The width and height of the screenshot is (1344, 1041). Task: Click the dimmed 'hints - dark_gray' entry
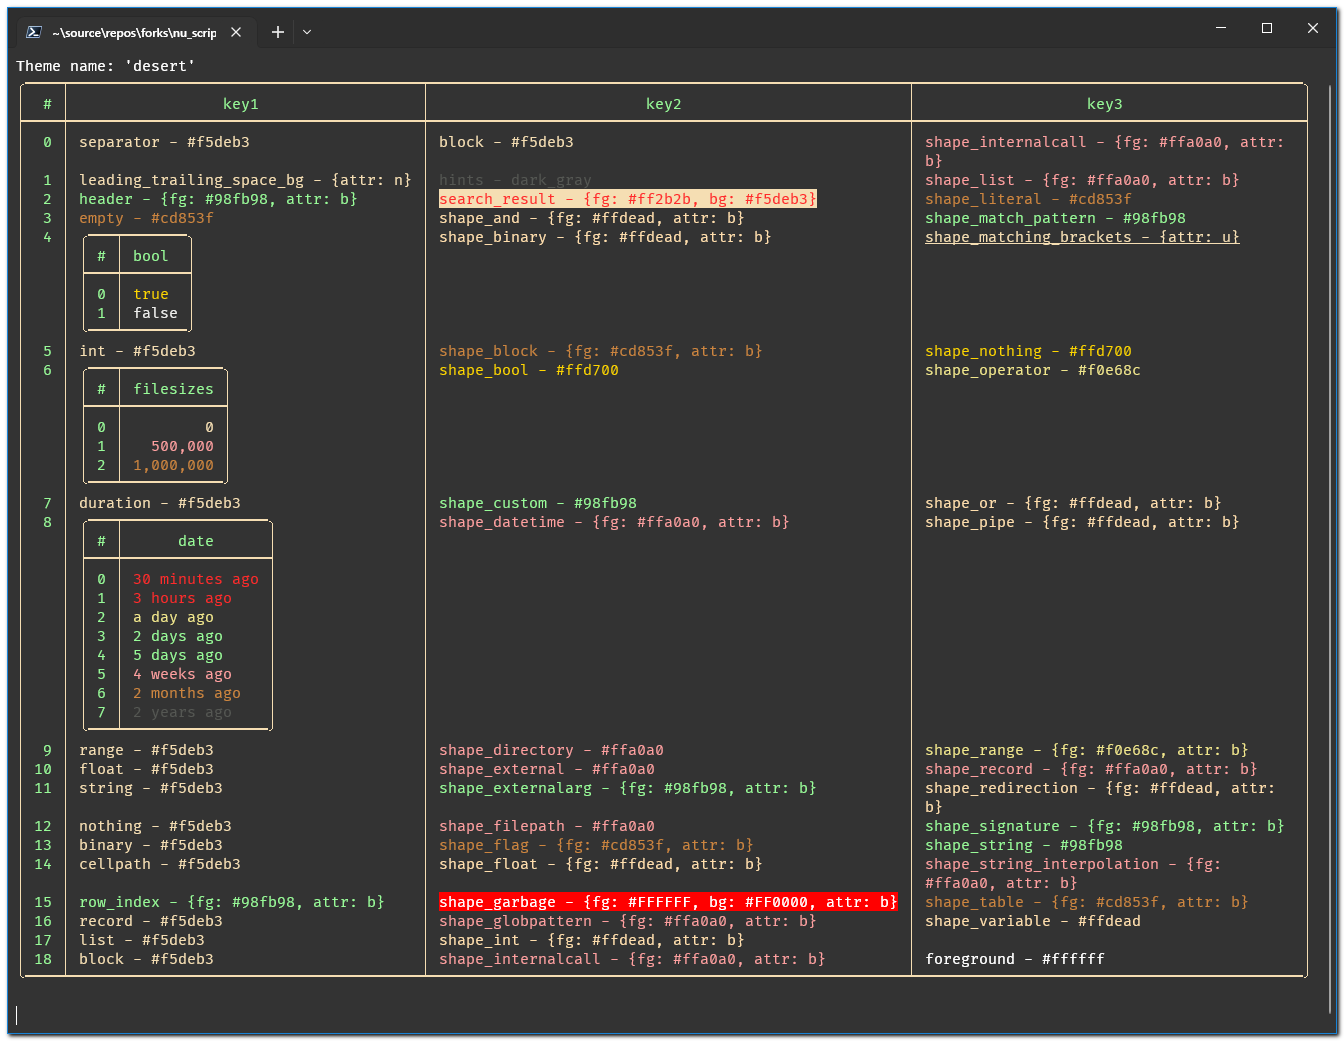coord(515,180)
